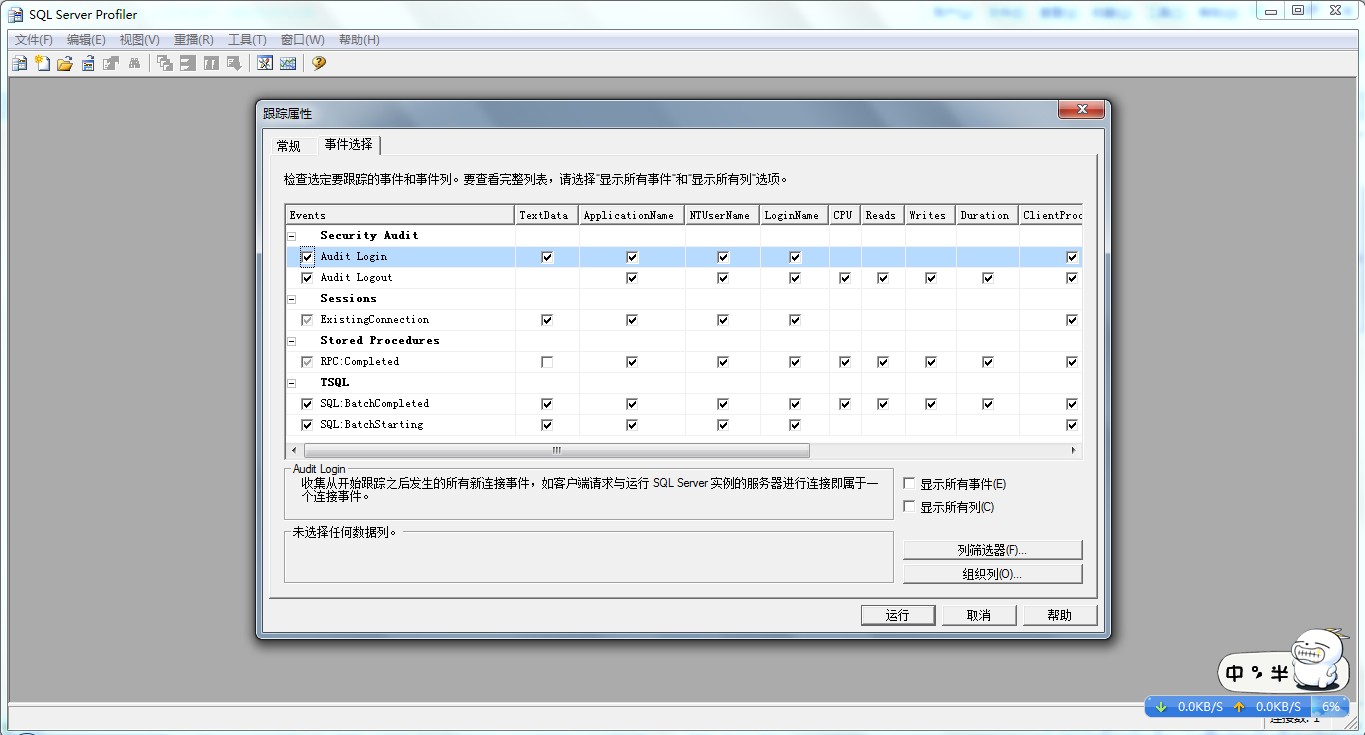
Task: Click the TextData column header
Action: 547,215
